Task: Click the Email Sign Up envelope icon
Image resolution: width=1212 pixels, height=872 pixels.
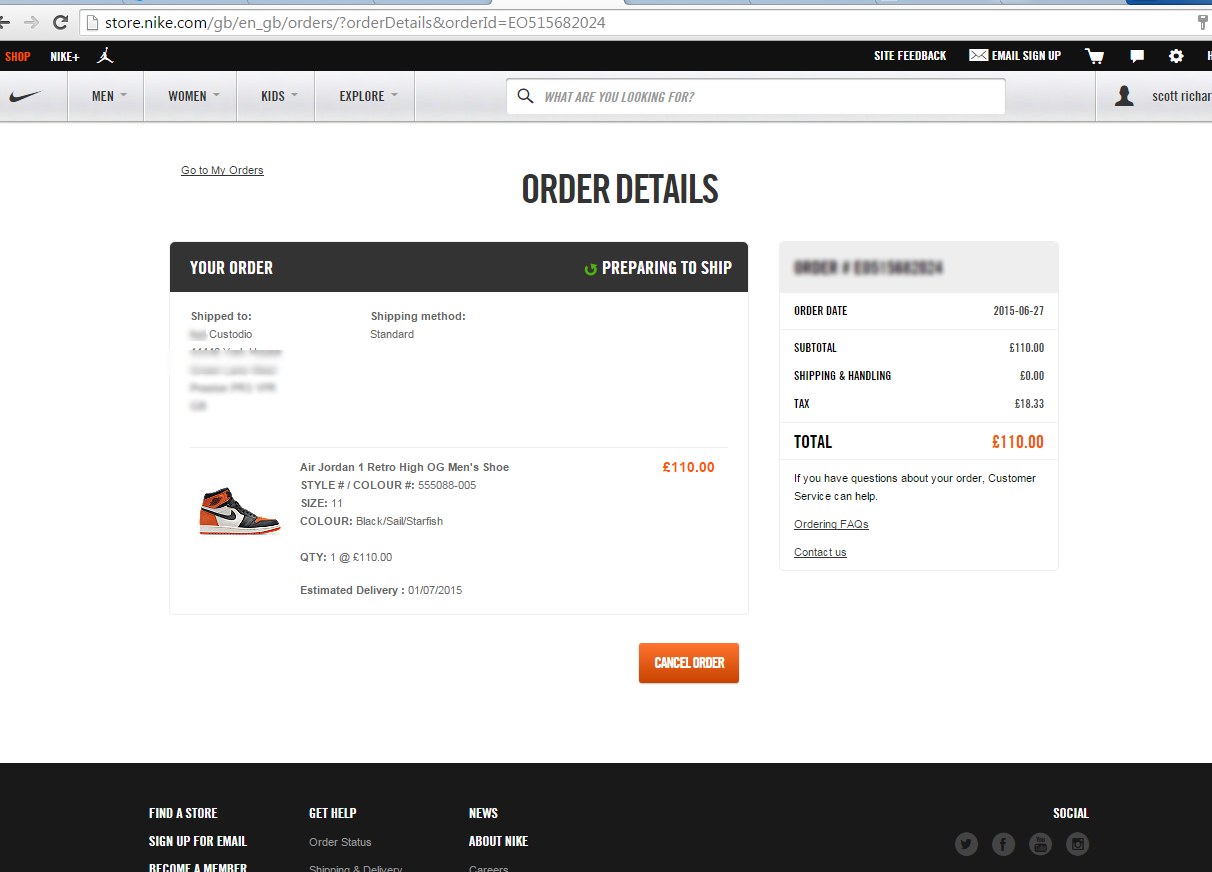Action: (x=979, y=55)
